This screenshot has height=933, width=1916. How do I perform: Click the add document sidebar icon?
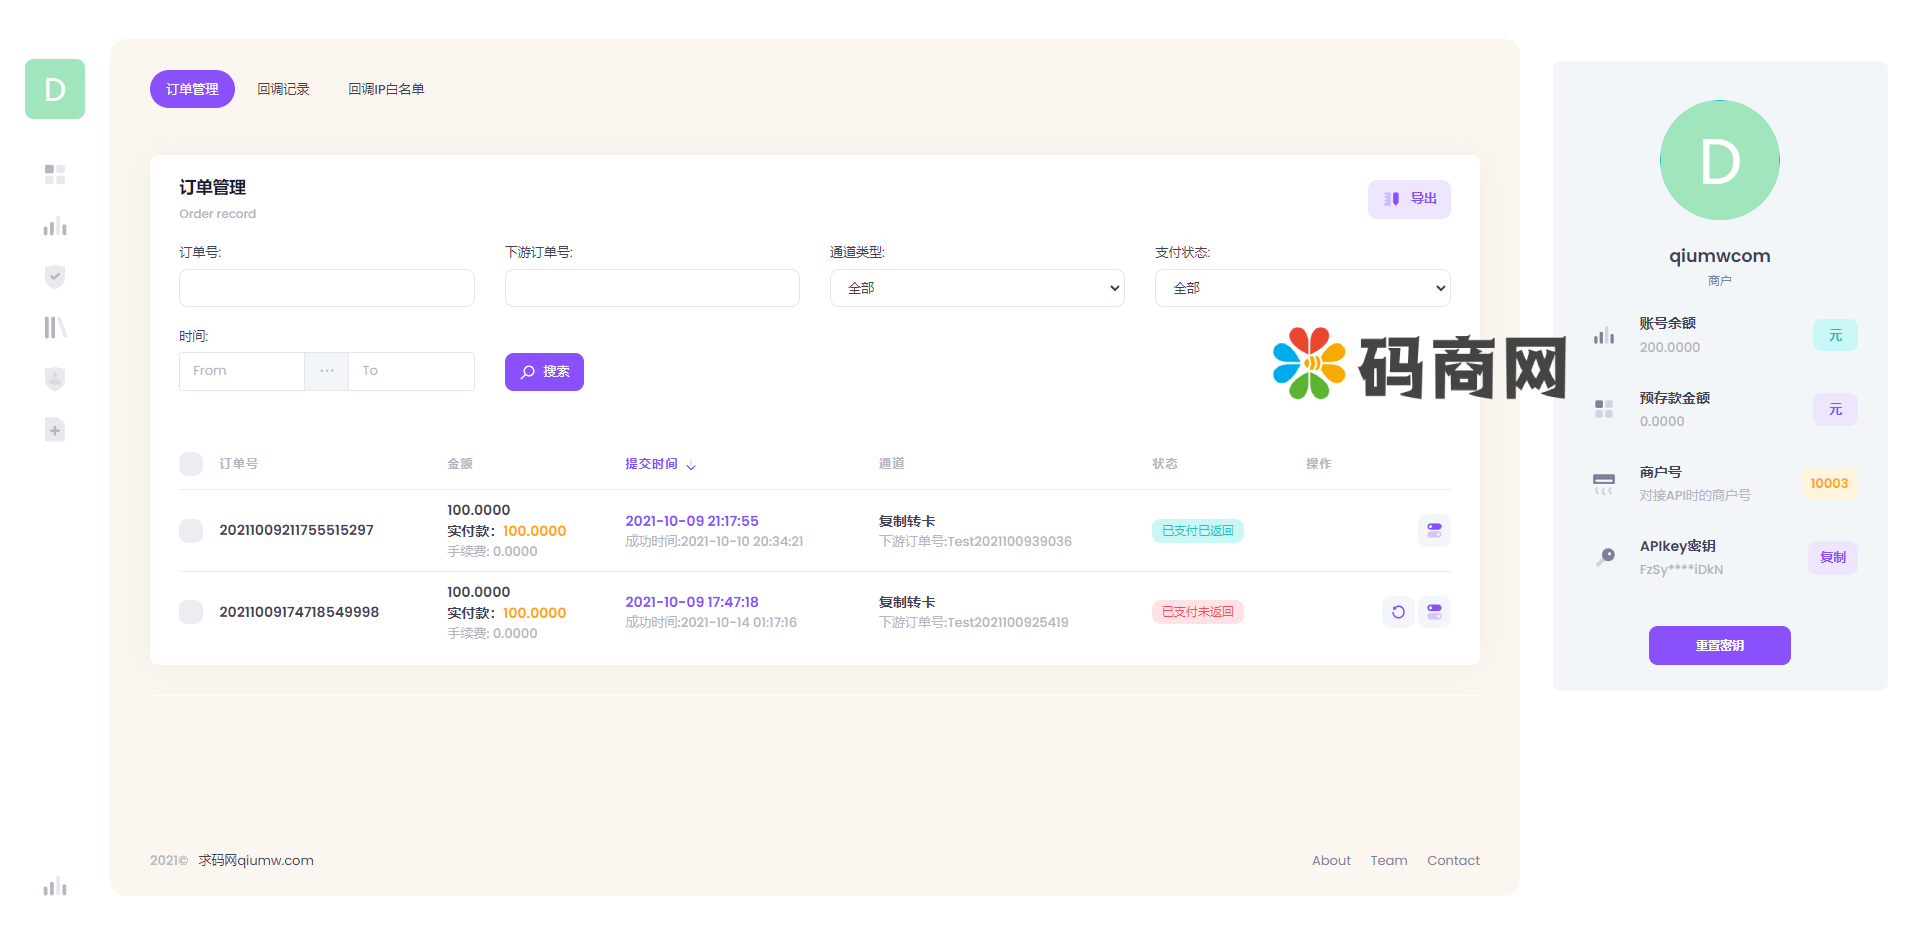[55, 430]
